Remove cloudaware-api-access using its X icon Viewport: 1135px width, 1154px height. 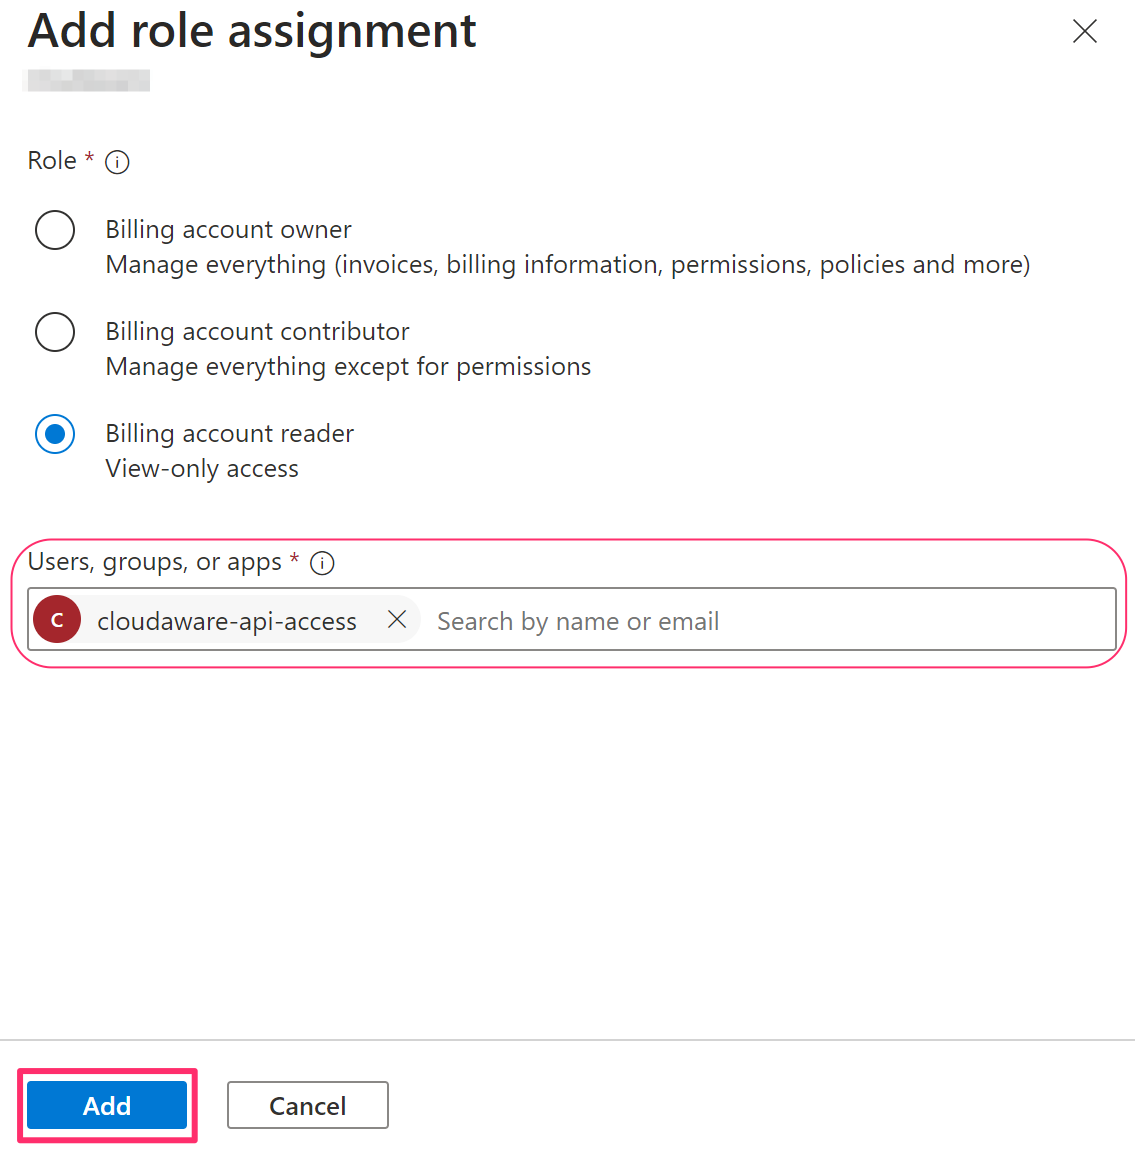397,619
